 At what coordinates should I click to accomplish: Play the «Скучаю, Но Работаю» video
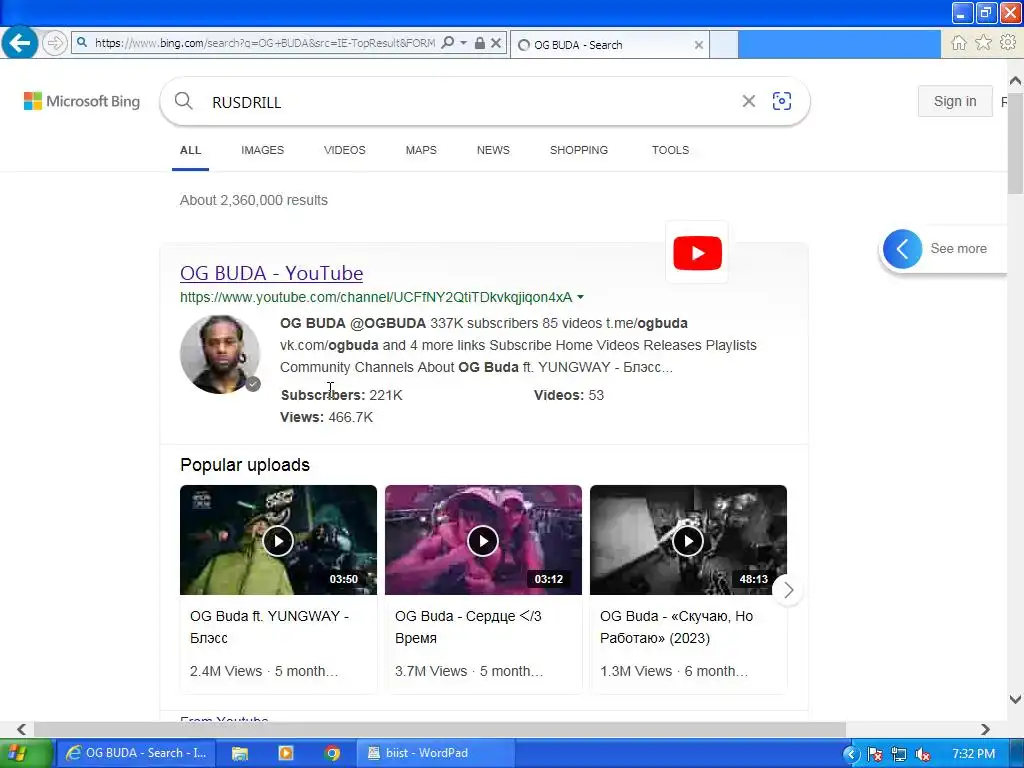[x=688, y=540]
